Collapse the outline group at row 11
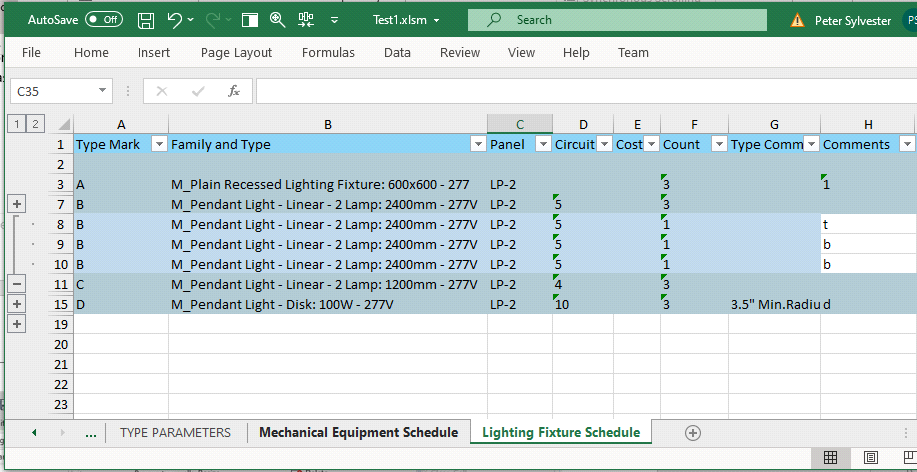Screen dimensions: 917x472 click(x=17, y=284)
